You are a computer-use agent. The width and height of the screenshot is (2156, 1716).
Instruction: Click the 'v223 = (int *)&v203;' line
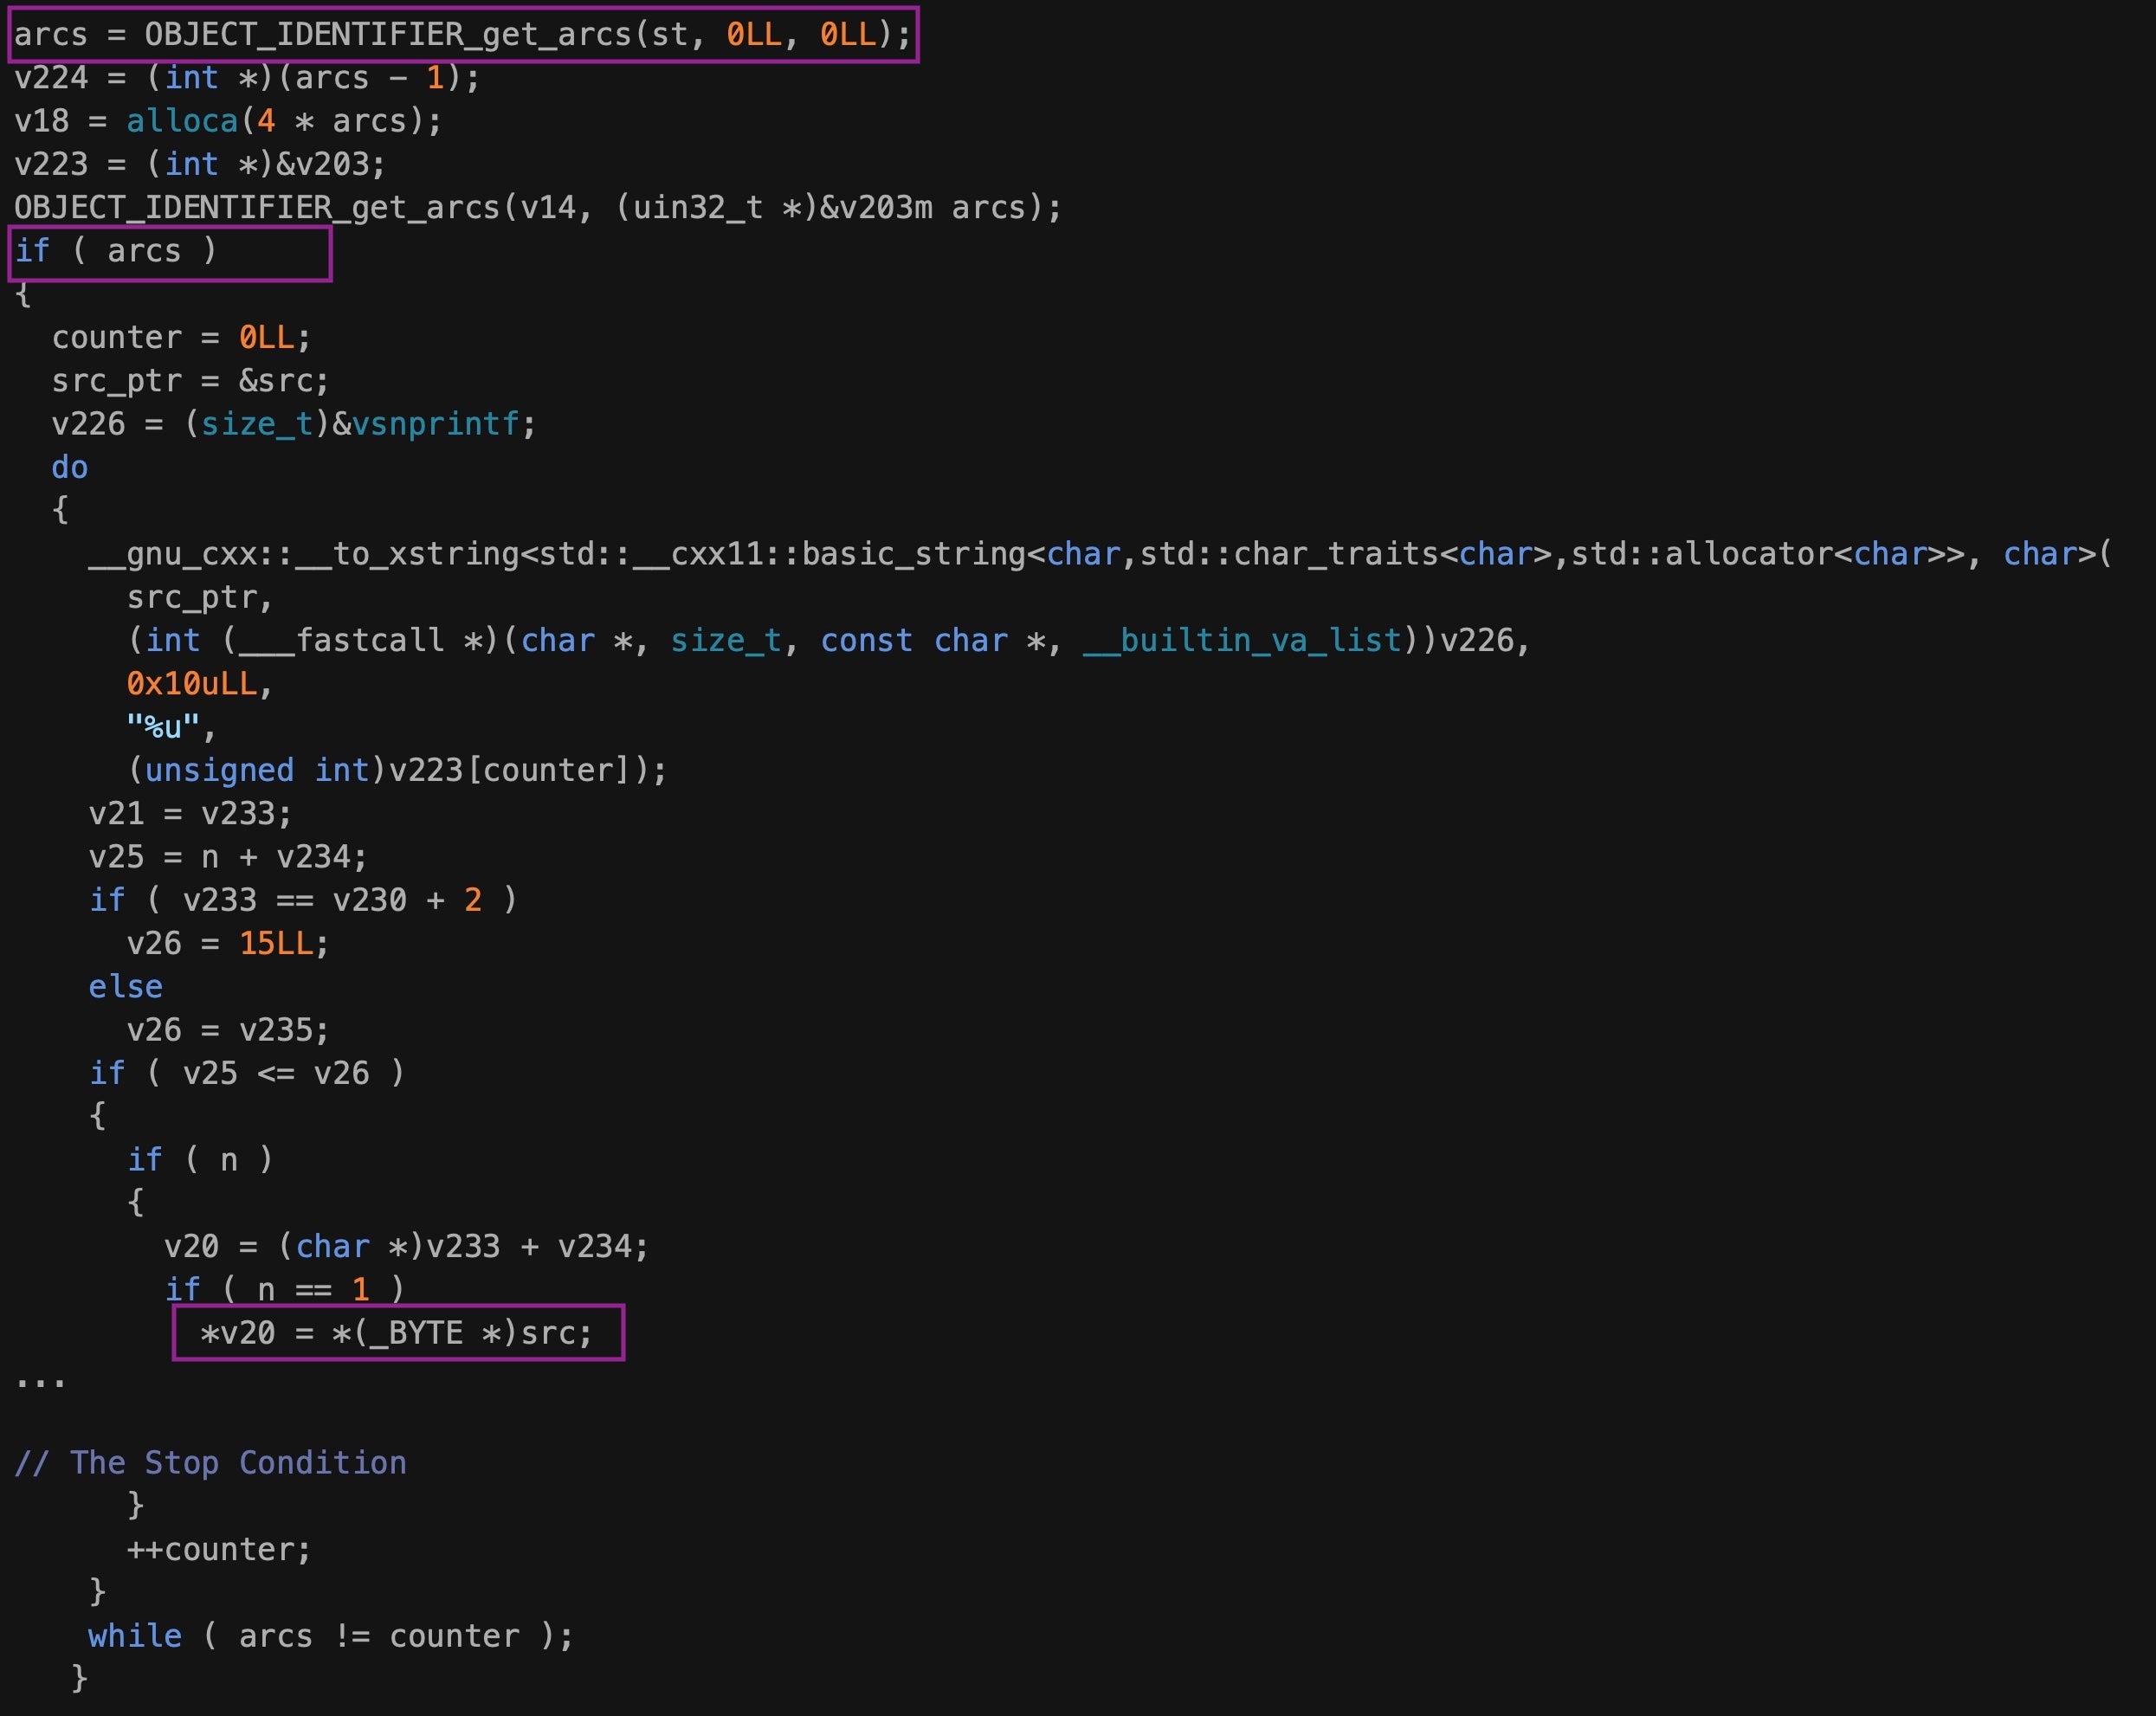coord(200,164)
